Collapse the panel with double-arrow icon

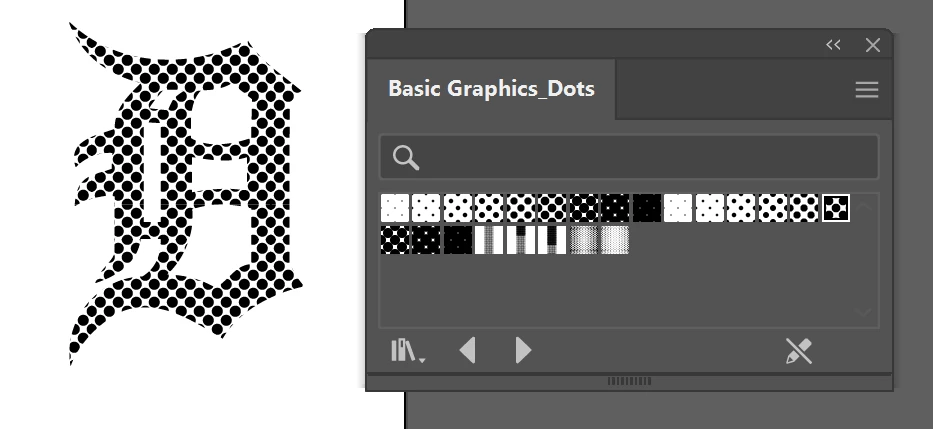tap(833, 45)
